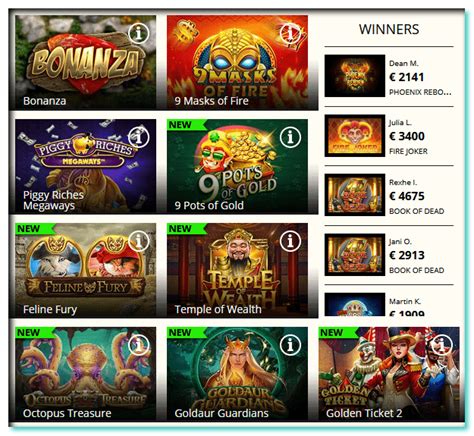Open Jani O. Book of Dead winner entry
This screenshot has width=474, height=436.
[x=389, y=255]
